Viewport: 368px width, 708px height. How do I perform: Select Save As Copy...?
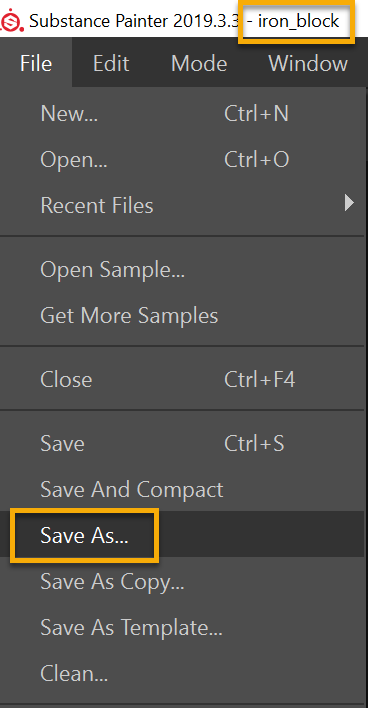click(182, 582)
